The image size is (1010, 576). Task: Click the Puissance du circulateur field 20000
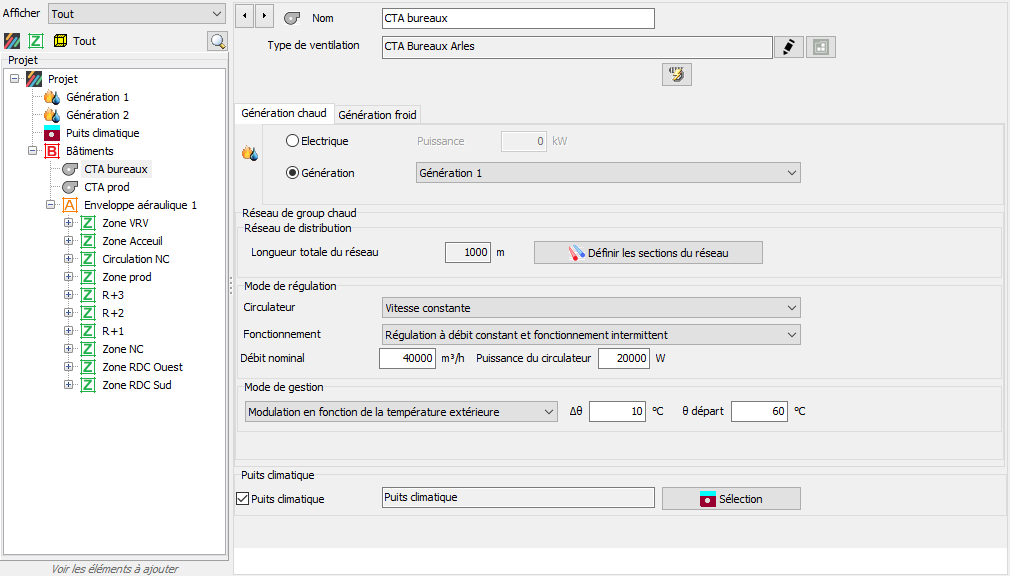[624, 358]
